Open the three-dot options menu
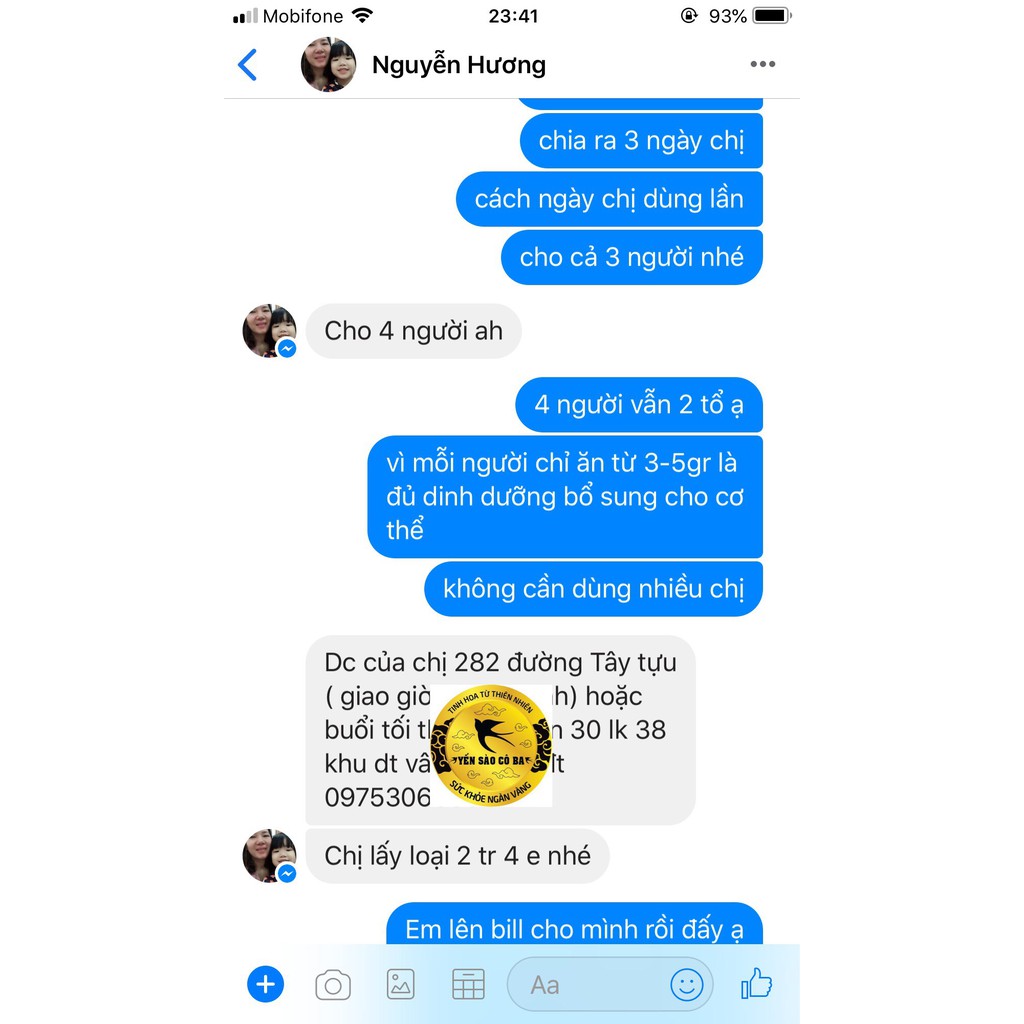The height and width of the screenshot is (1024, 1024). point(762,64)
